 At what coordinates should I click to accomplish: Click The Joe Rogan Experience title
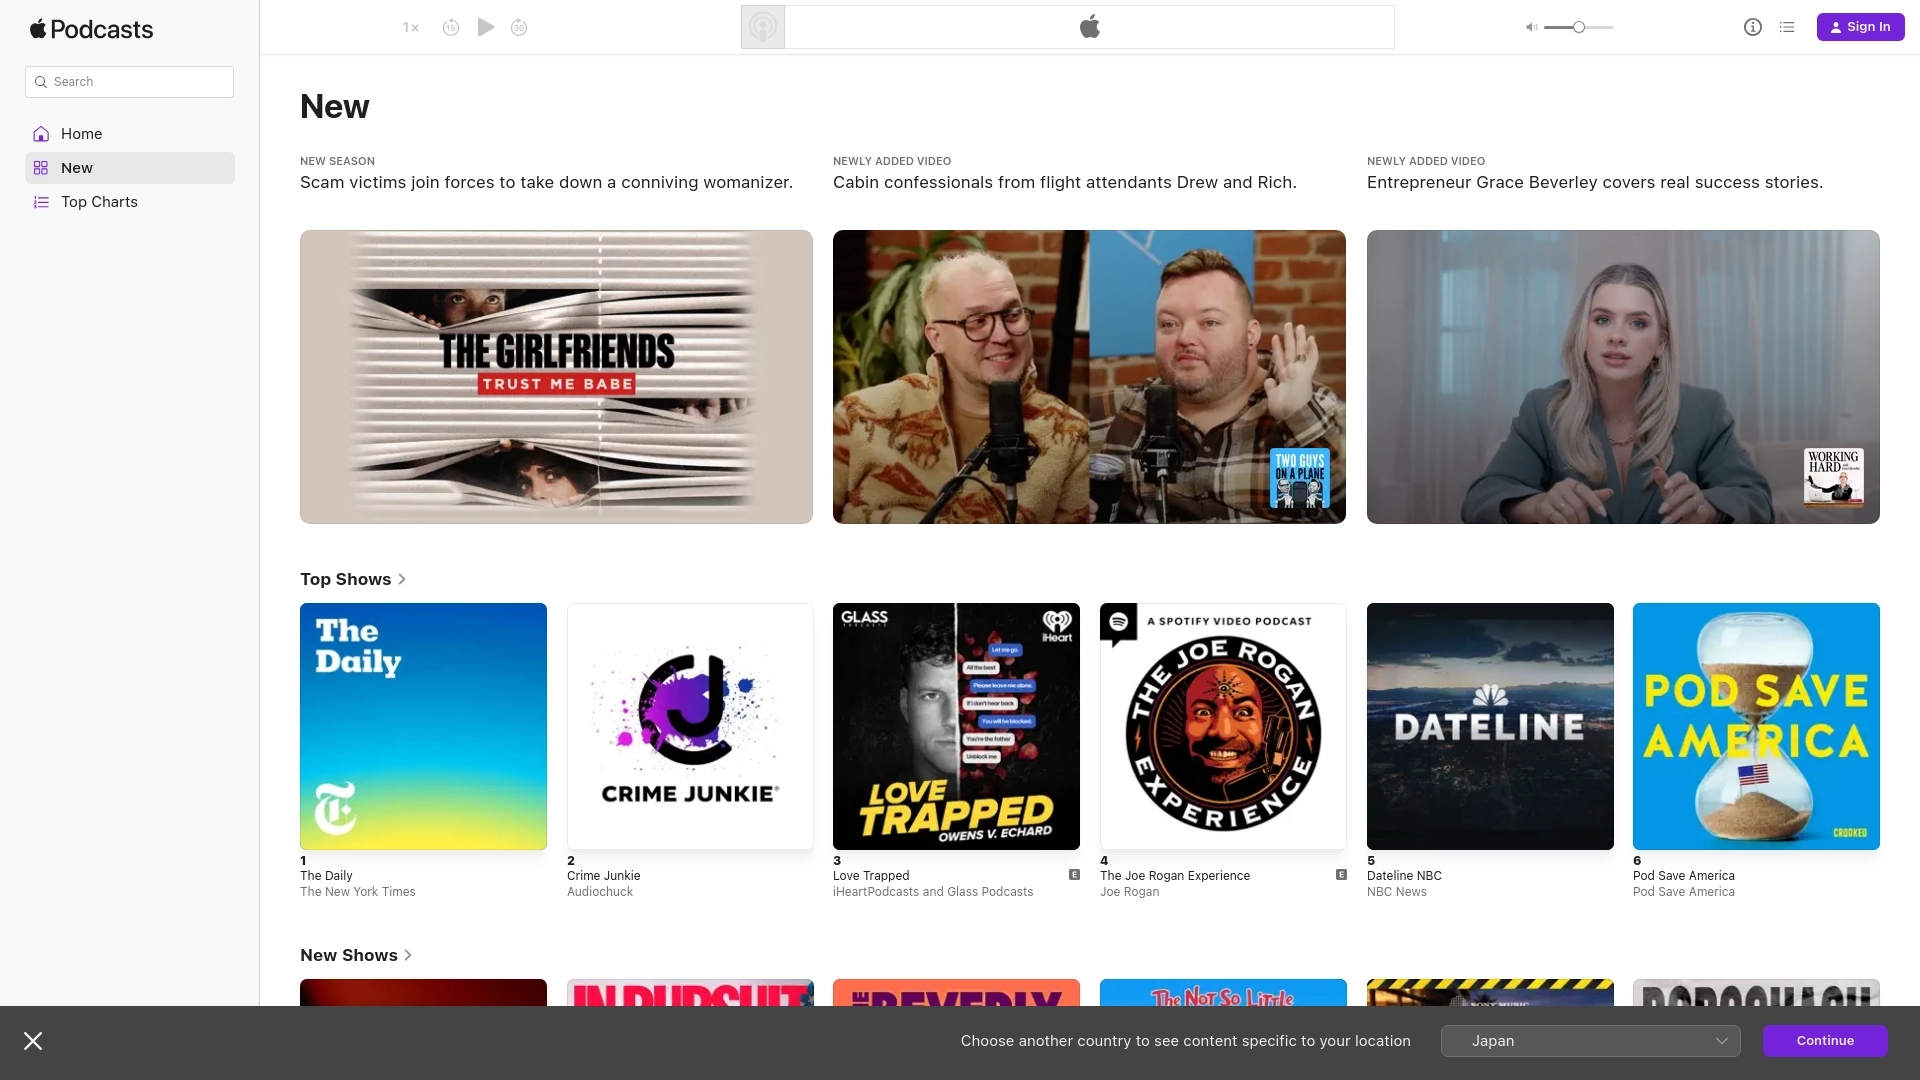[1175, 876]
